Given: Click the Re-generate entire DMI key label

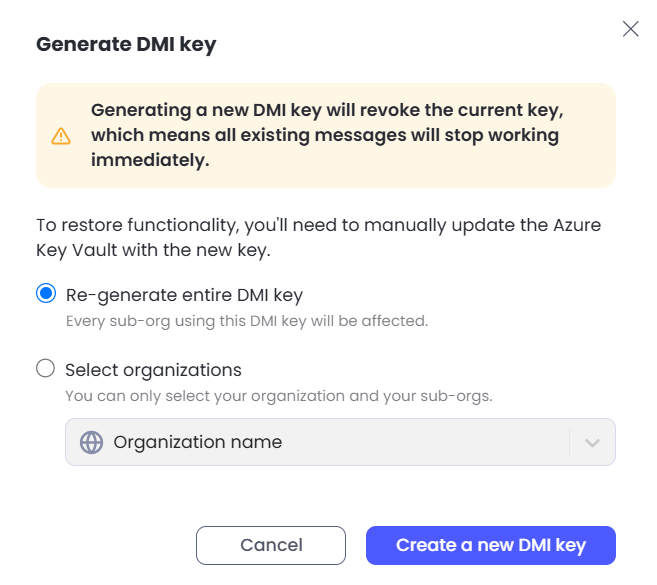Looking at the screenshot, I should click(x=184, y=295).
